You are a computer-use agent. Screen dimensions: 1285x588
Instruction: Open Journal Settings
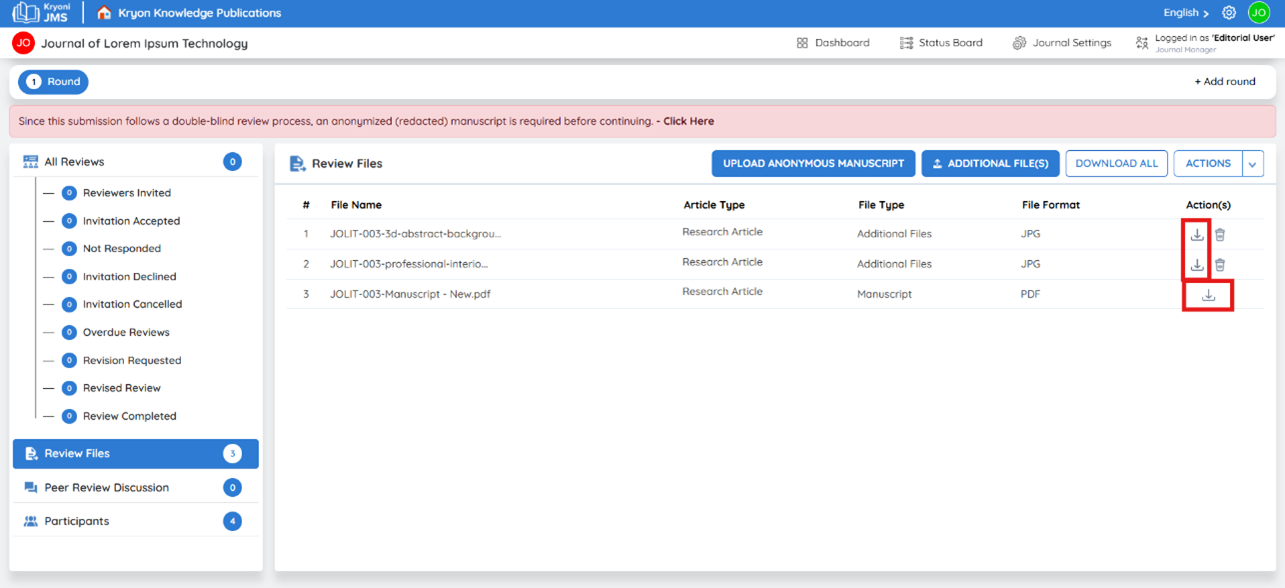1062,43
